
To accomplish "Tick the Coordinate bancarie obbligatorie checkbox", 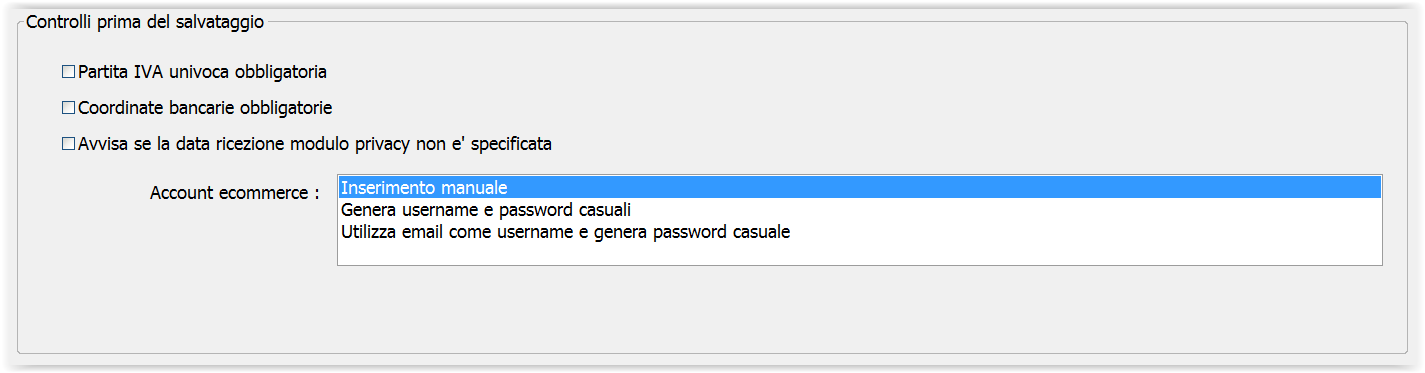I will (x=69, y=108).
